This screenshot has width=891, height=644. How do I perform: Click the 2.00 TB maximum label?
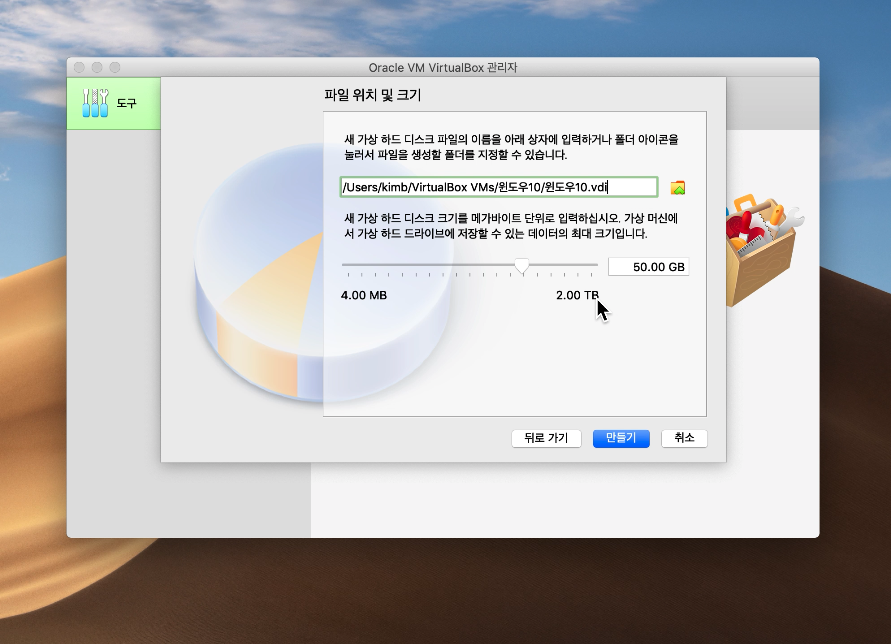coord(577,295)
